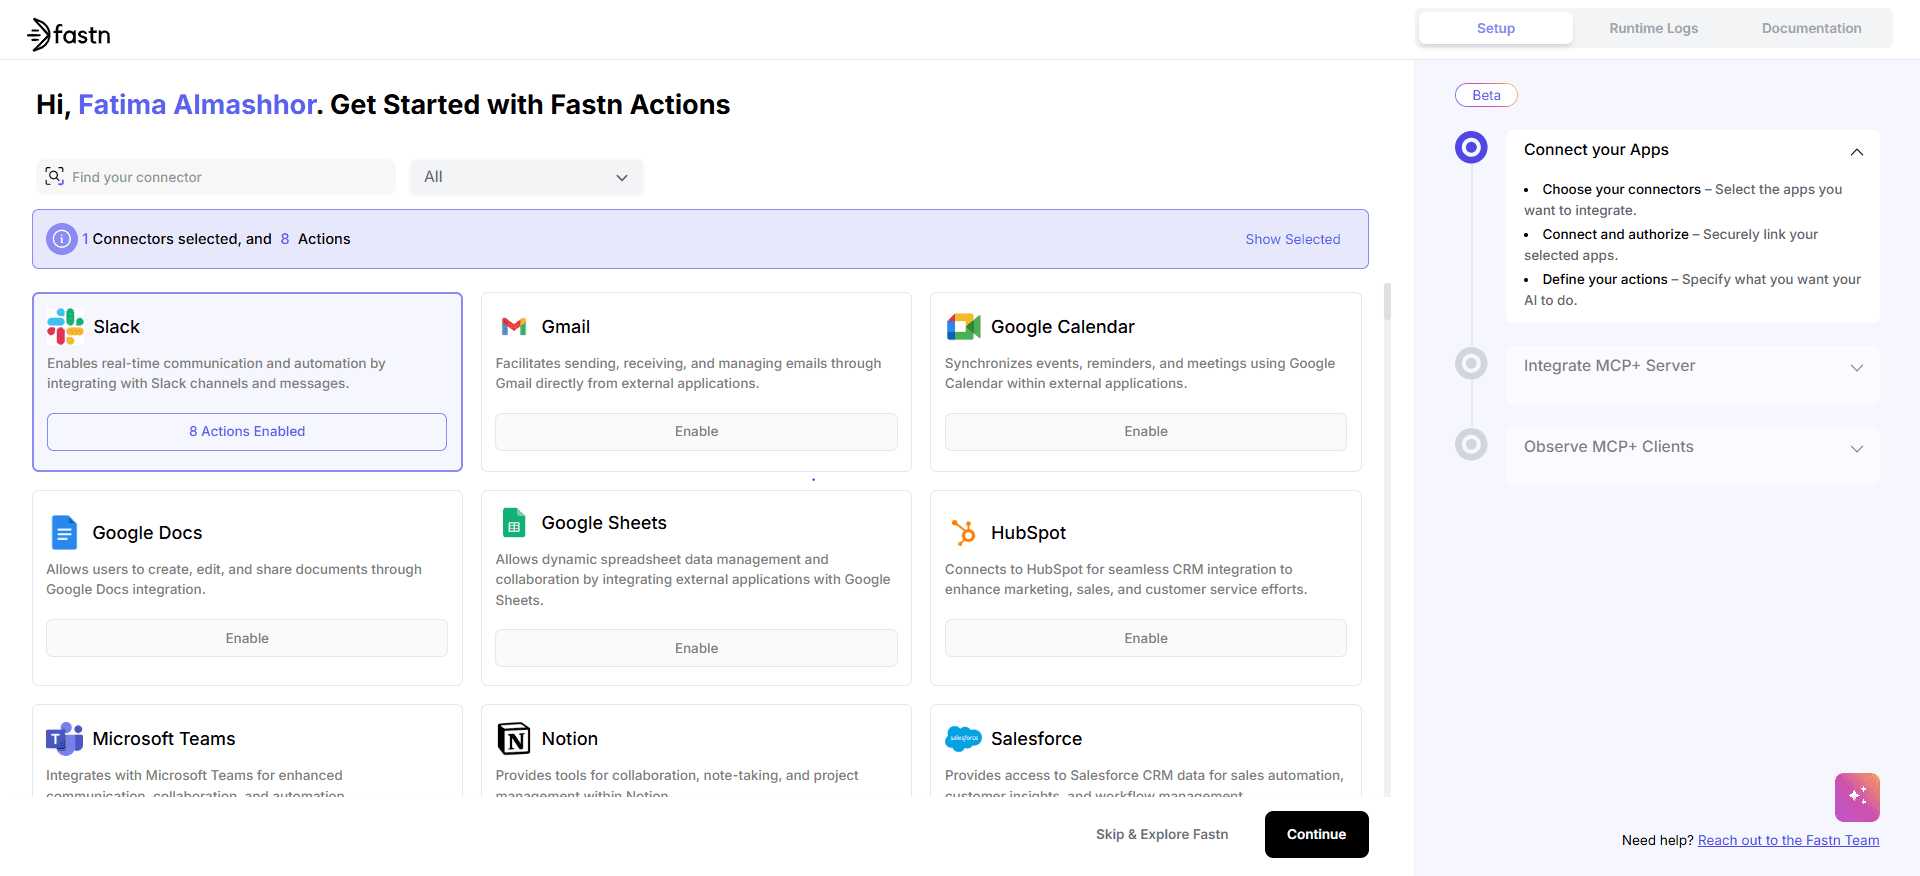
Task: Expand the Observe MCP+ Clients section
Action: tap(1856, 449)
